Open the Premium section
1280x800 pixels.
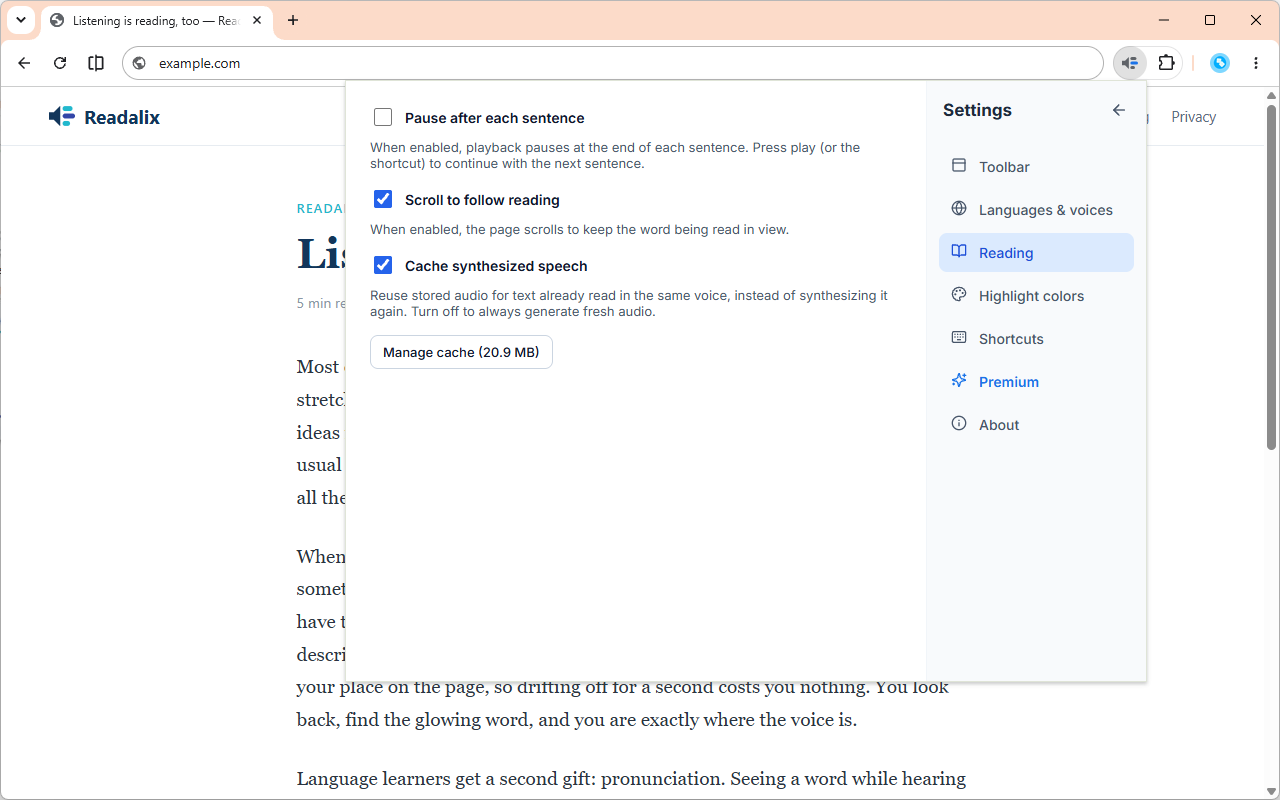tap(1036, 382)
